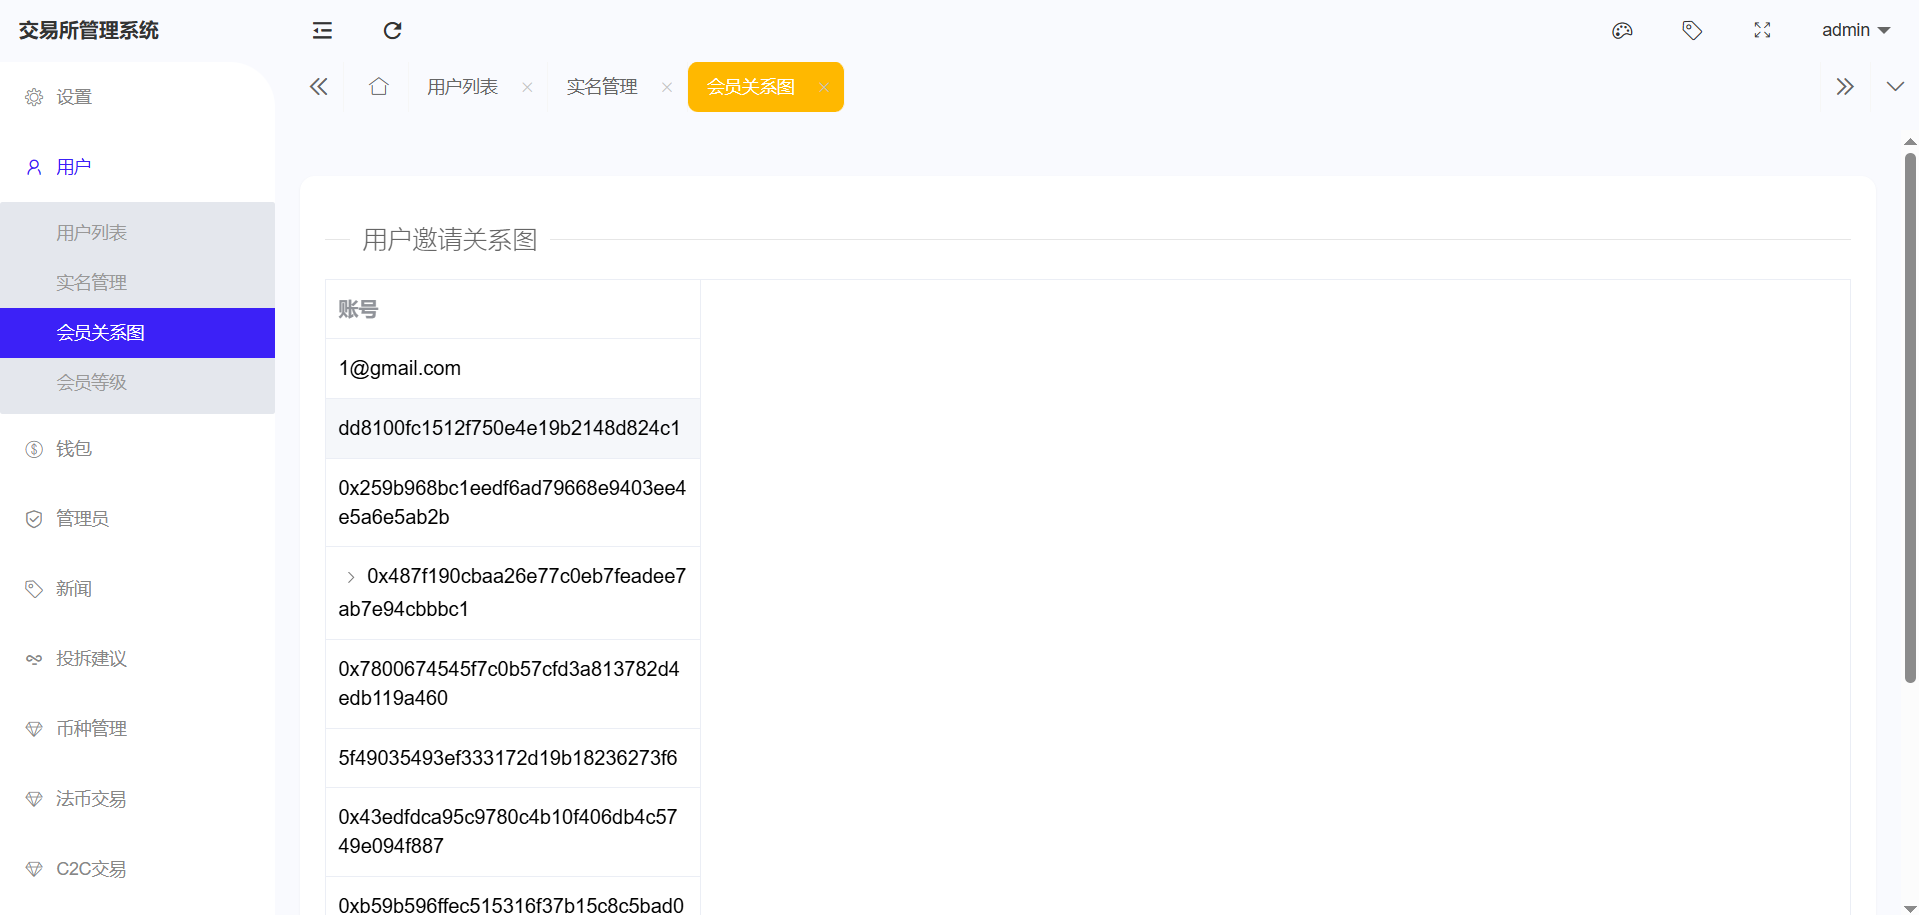Close the 会员关系图 tab
Screen dimensions: 1919x915
(x=823, y=87)
